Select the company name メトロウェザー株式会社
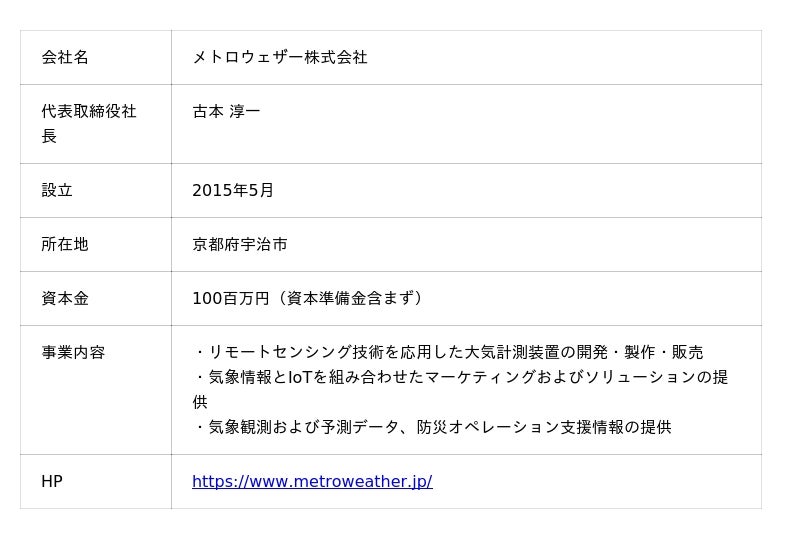 pos(280,57)
